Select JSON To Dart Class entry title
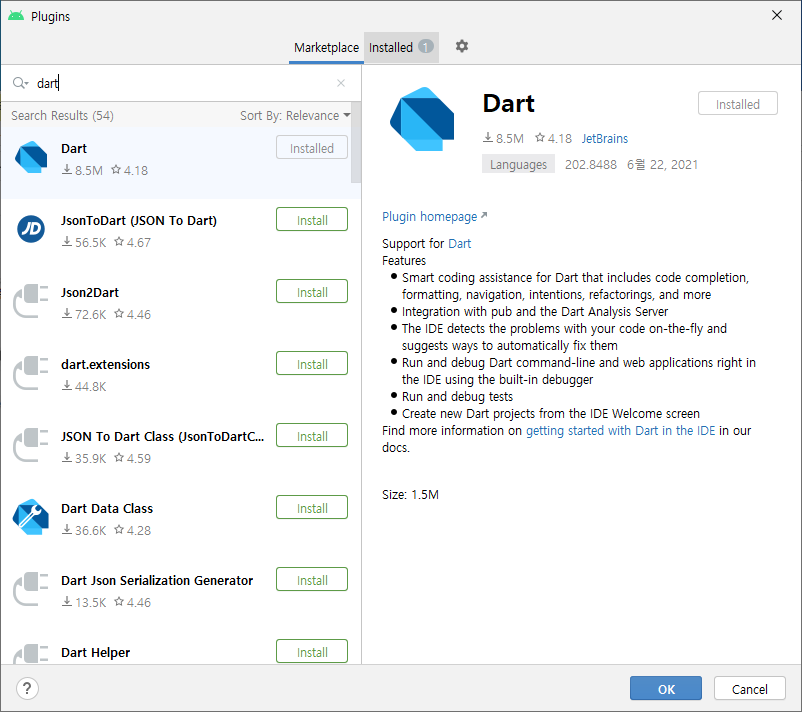This screenshot has height=712, width=802. tap(162, 437)
